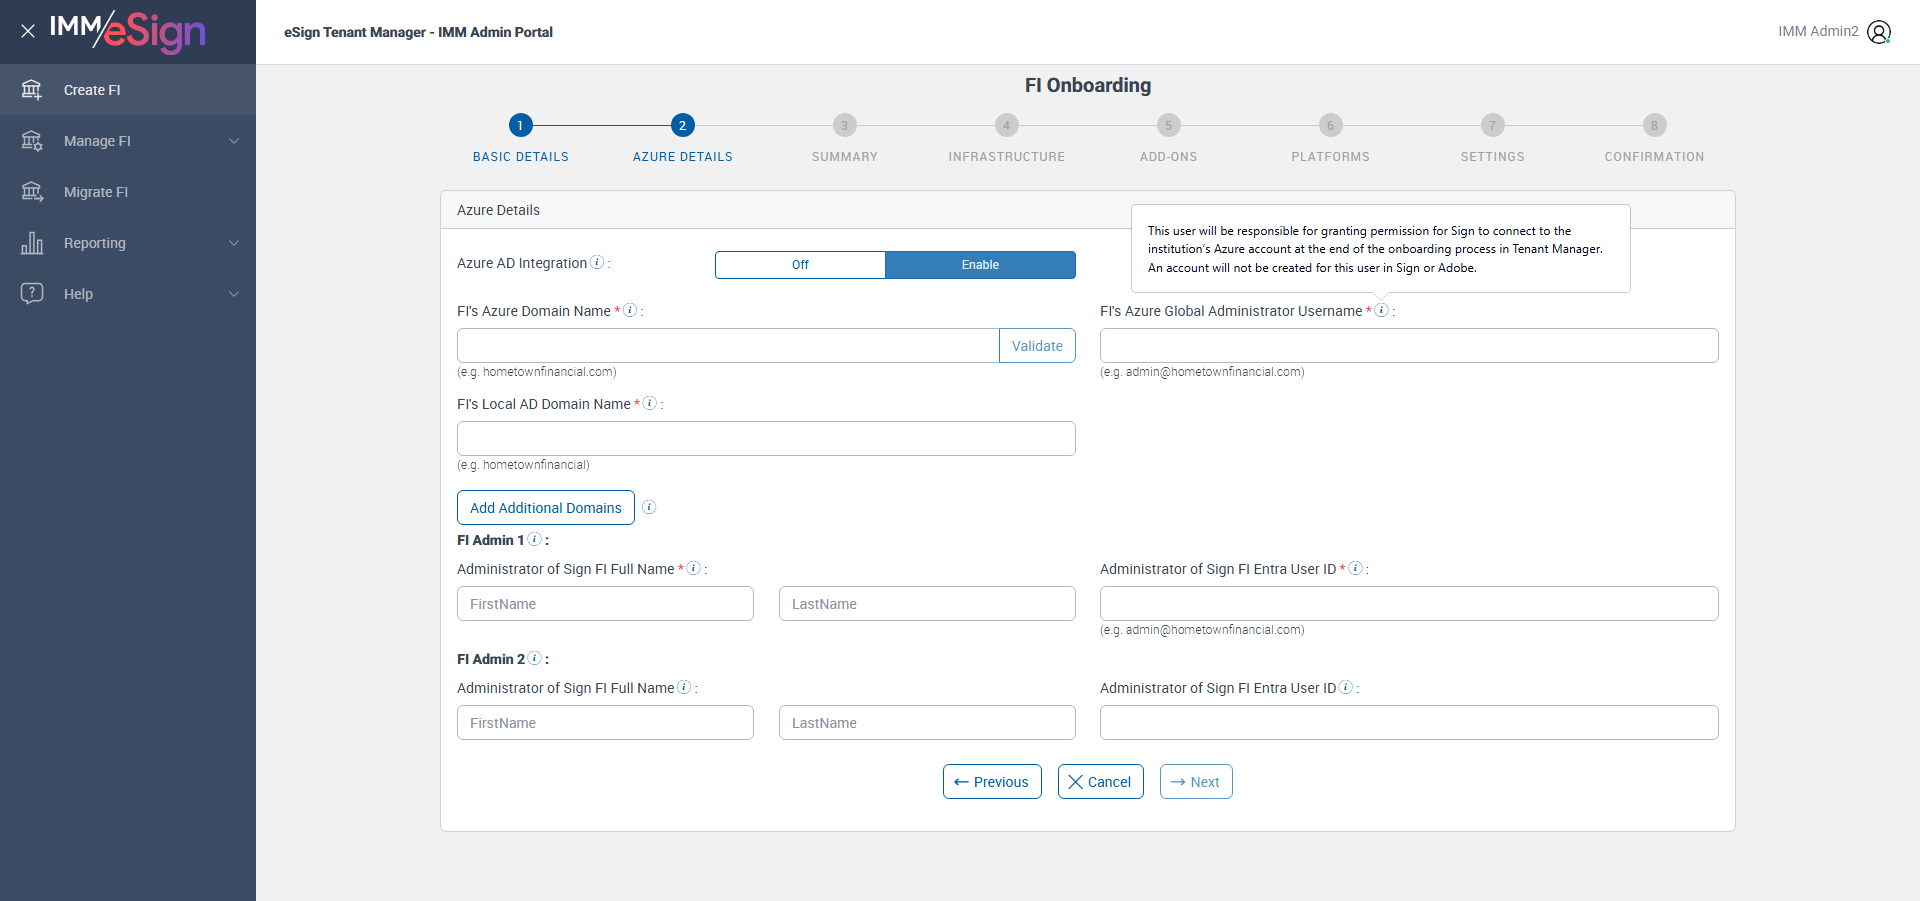Screen dimensions: 1920x901
Task: Click info icon next to Azure AD Integration
Action: [x=597, y=262]
